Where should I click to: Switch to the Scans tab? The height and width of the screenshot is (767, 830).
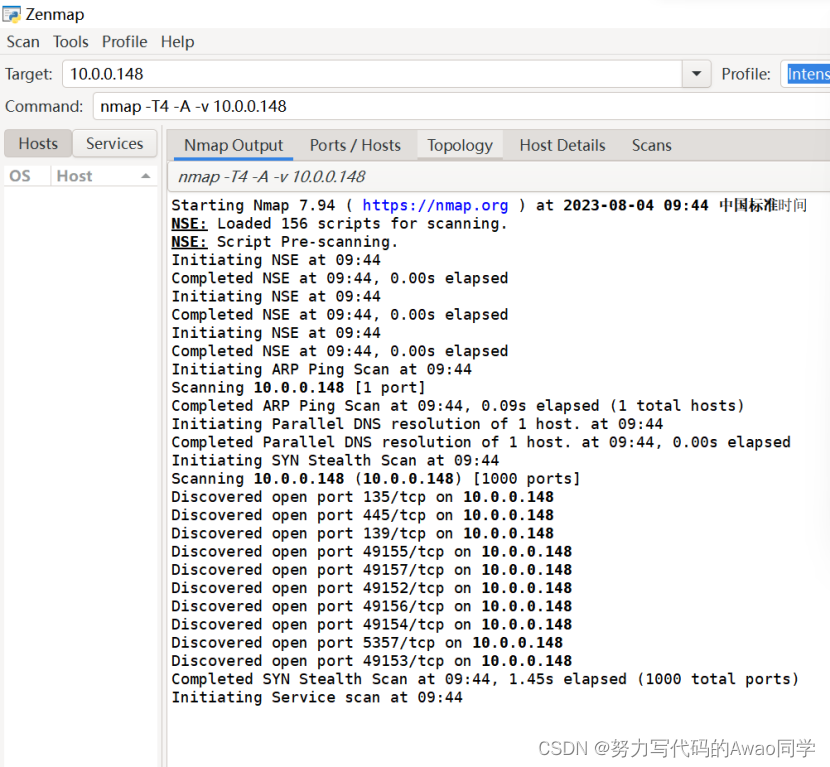pyautogui.click(x=652, y=146)
